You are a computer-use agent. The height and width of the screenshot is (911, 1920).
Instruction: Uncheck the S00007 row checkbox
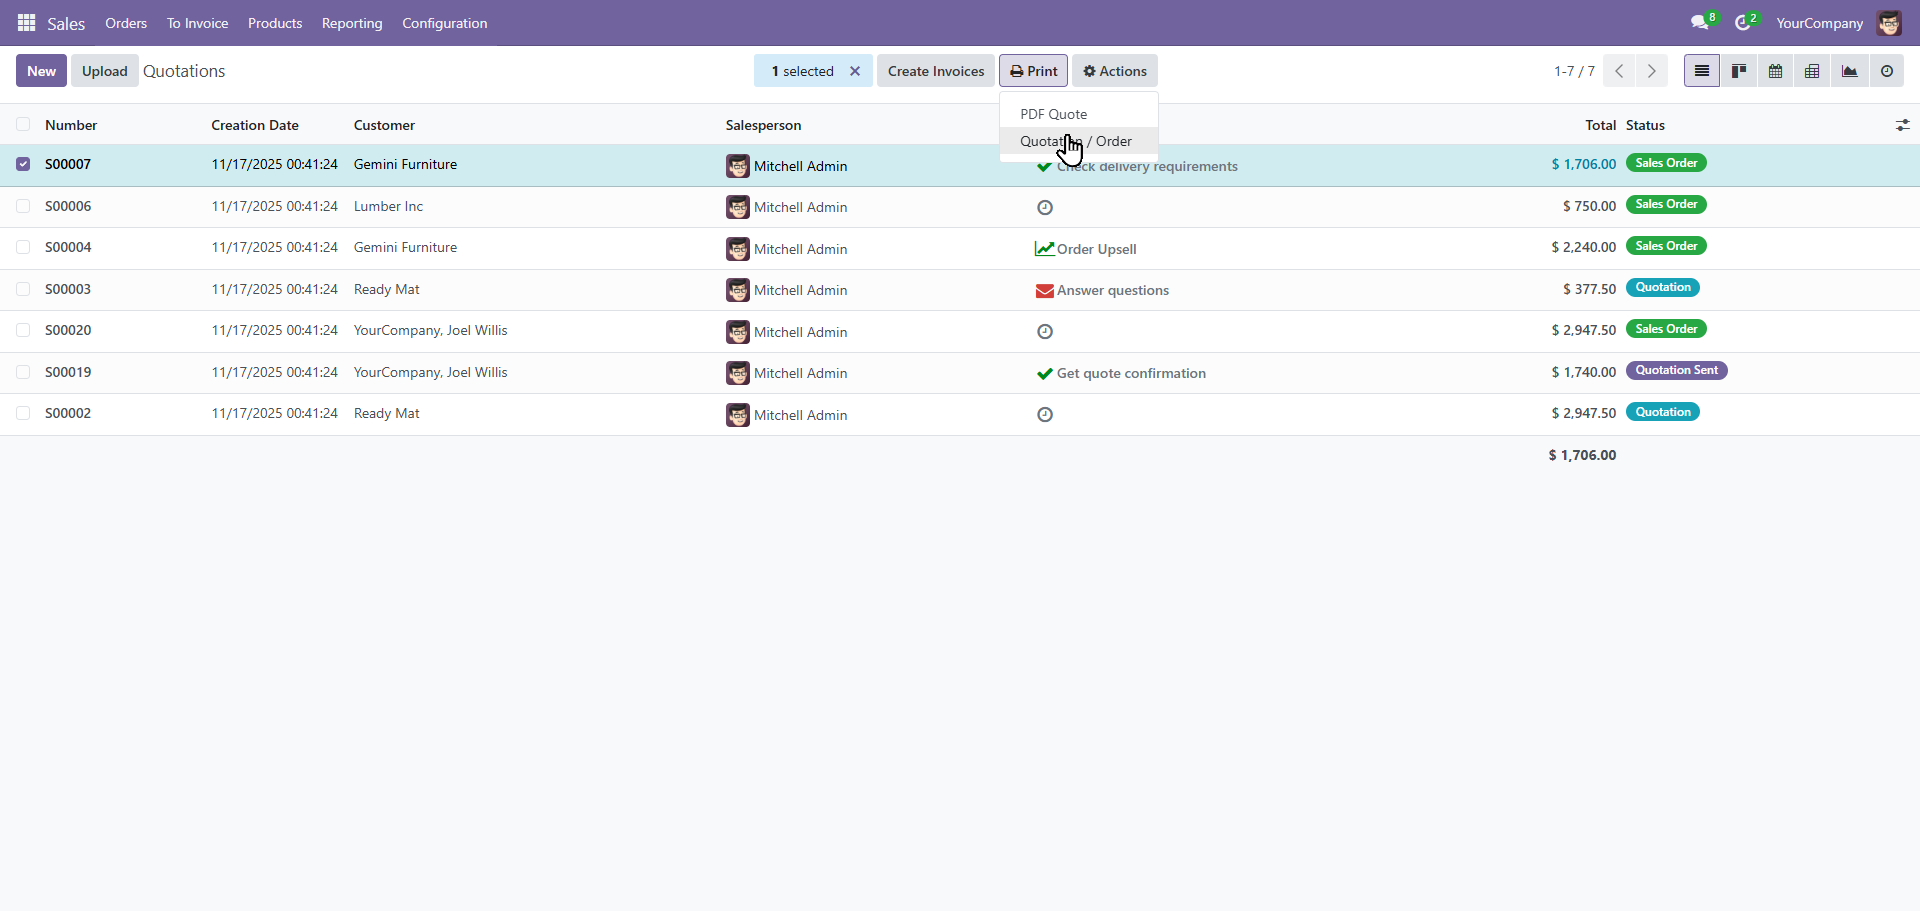[23, 164]
